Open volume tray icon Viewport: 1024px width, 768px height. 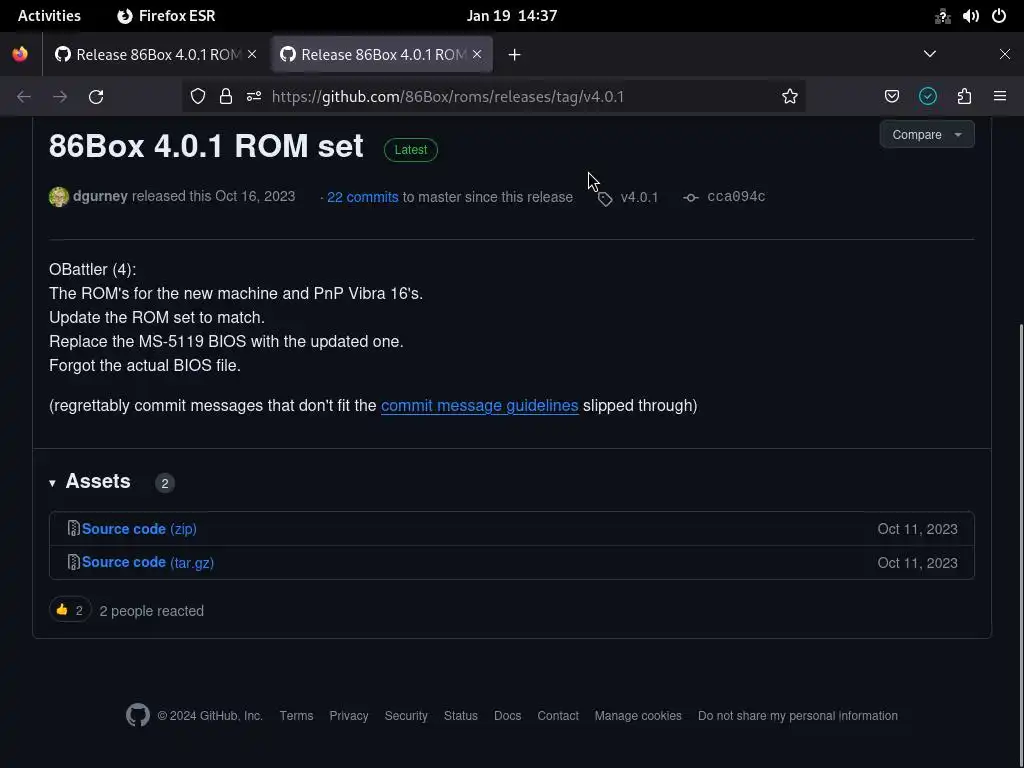pos(970,16)
